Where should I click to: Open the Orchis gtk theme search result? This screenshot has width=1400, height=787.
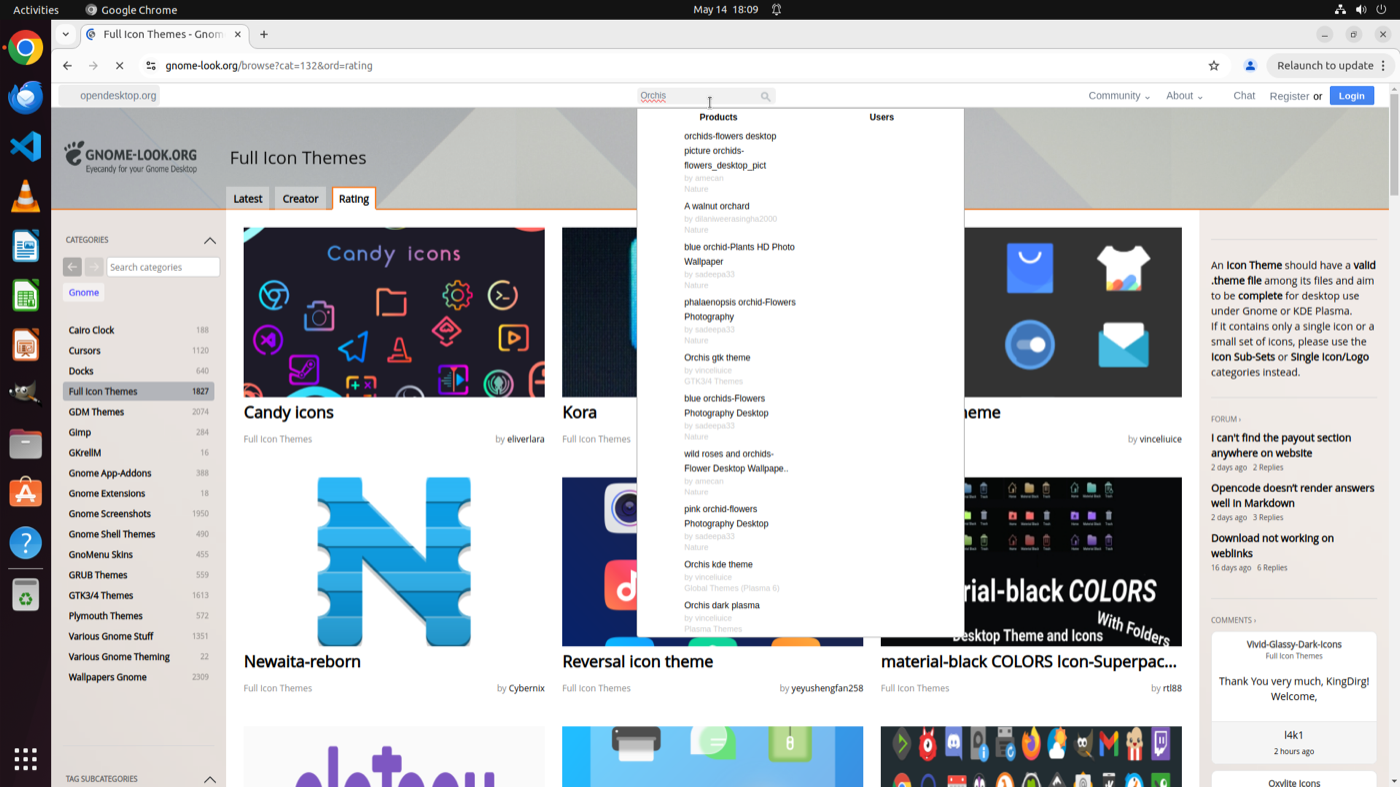pos(717,358)
